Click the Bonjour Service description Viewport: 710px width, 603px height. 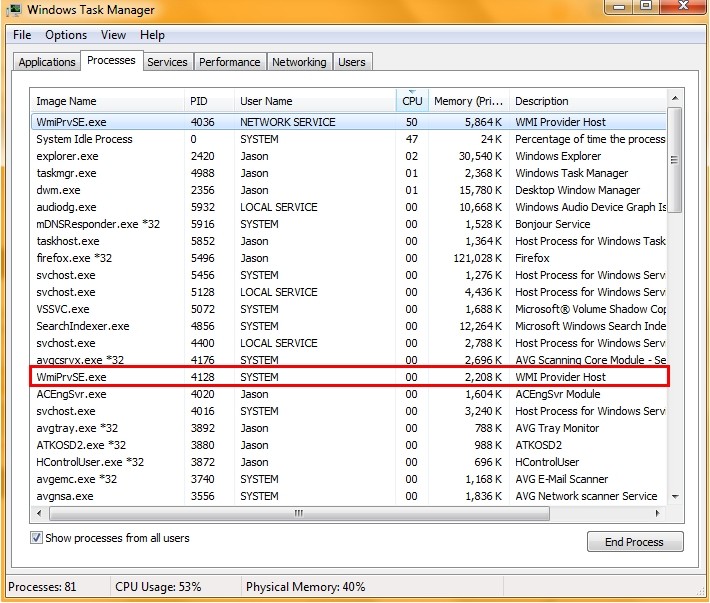[552, 224]
